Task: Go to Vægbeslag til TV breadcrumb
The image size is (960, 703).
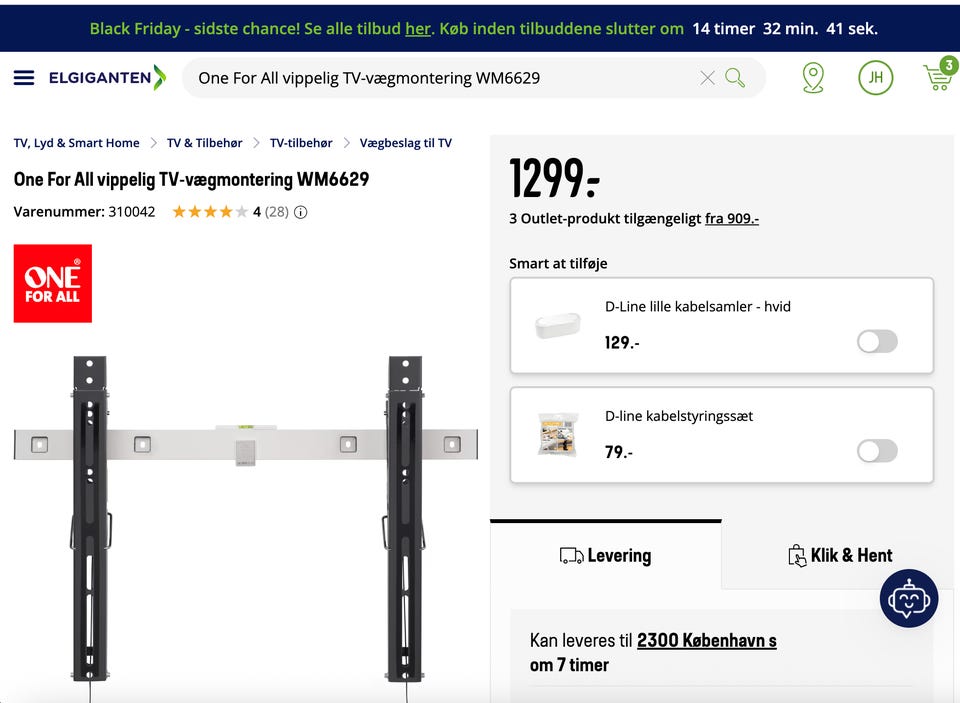Action: pyautogui.click(x=405, y=143)
